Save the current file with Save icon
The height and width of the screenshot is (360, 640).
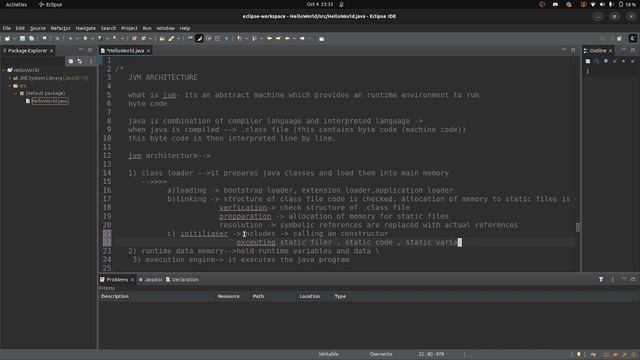point(22,38)
